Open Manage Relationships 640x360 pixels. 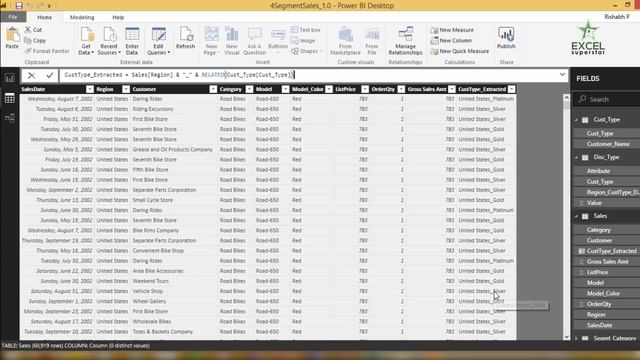[x=405, y=41]
